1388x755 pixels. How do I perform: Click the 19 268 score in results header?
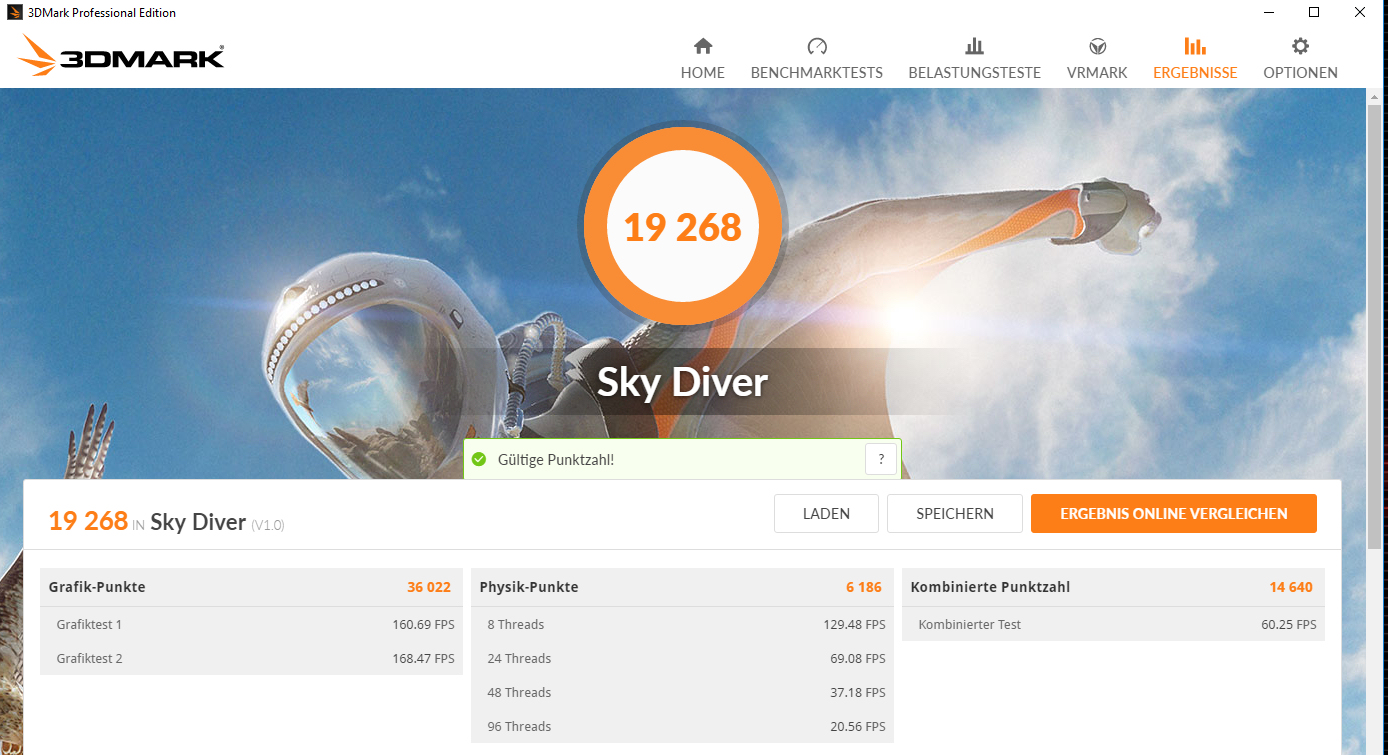coord(88,521)
